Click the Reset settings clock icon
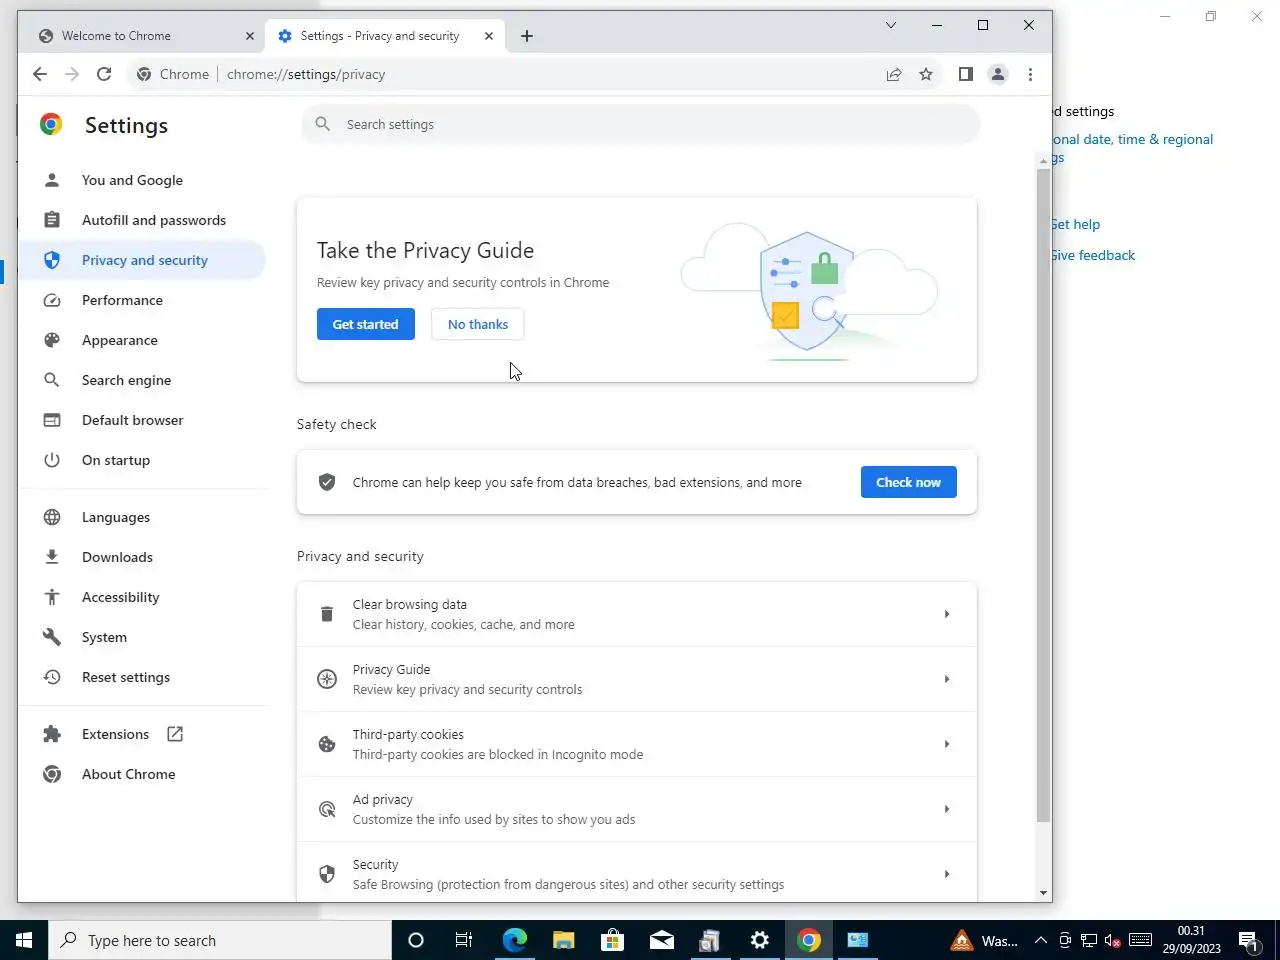Viewport: 1280px width, 960px height. point(52,677)
